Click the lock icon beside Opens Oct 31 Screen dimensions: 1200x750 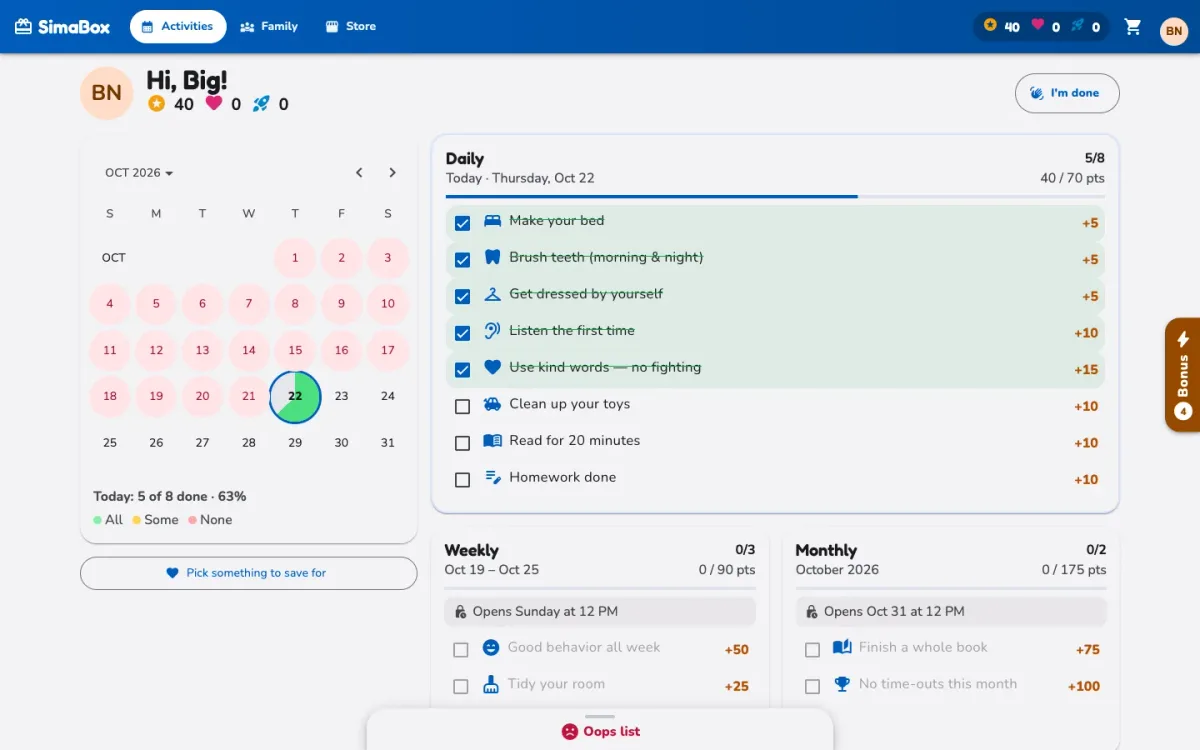tap(812, 612)
